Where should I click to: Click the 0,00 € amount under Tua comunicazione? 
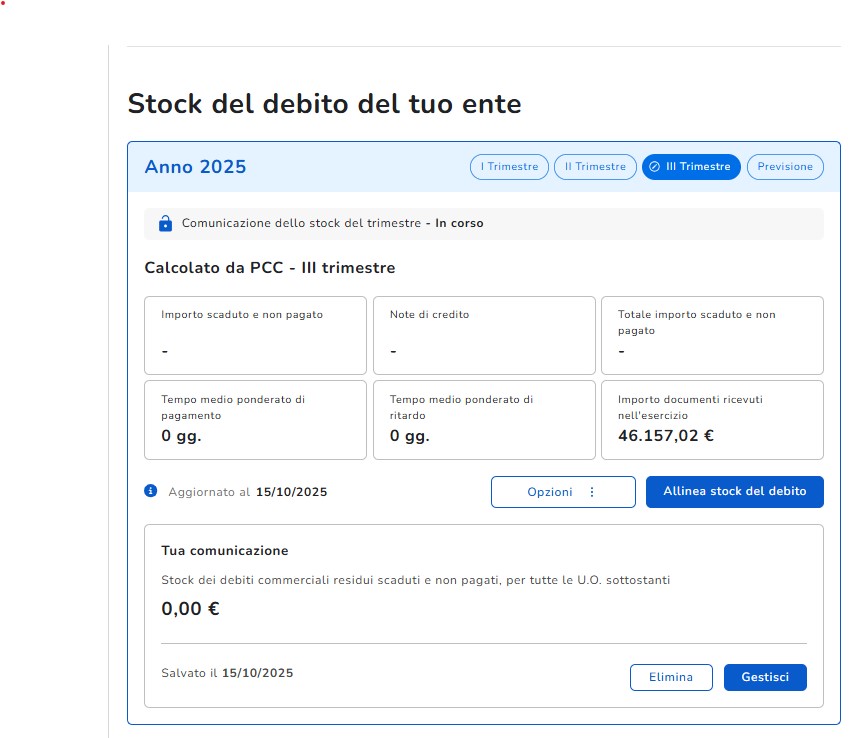click(190, 608)
